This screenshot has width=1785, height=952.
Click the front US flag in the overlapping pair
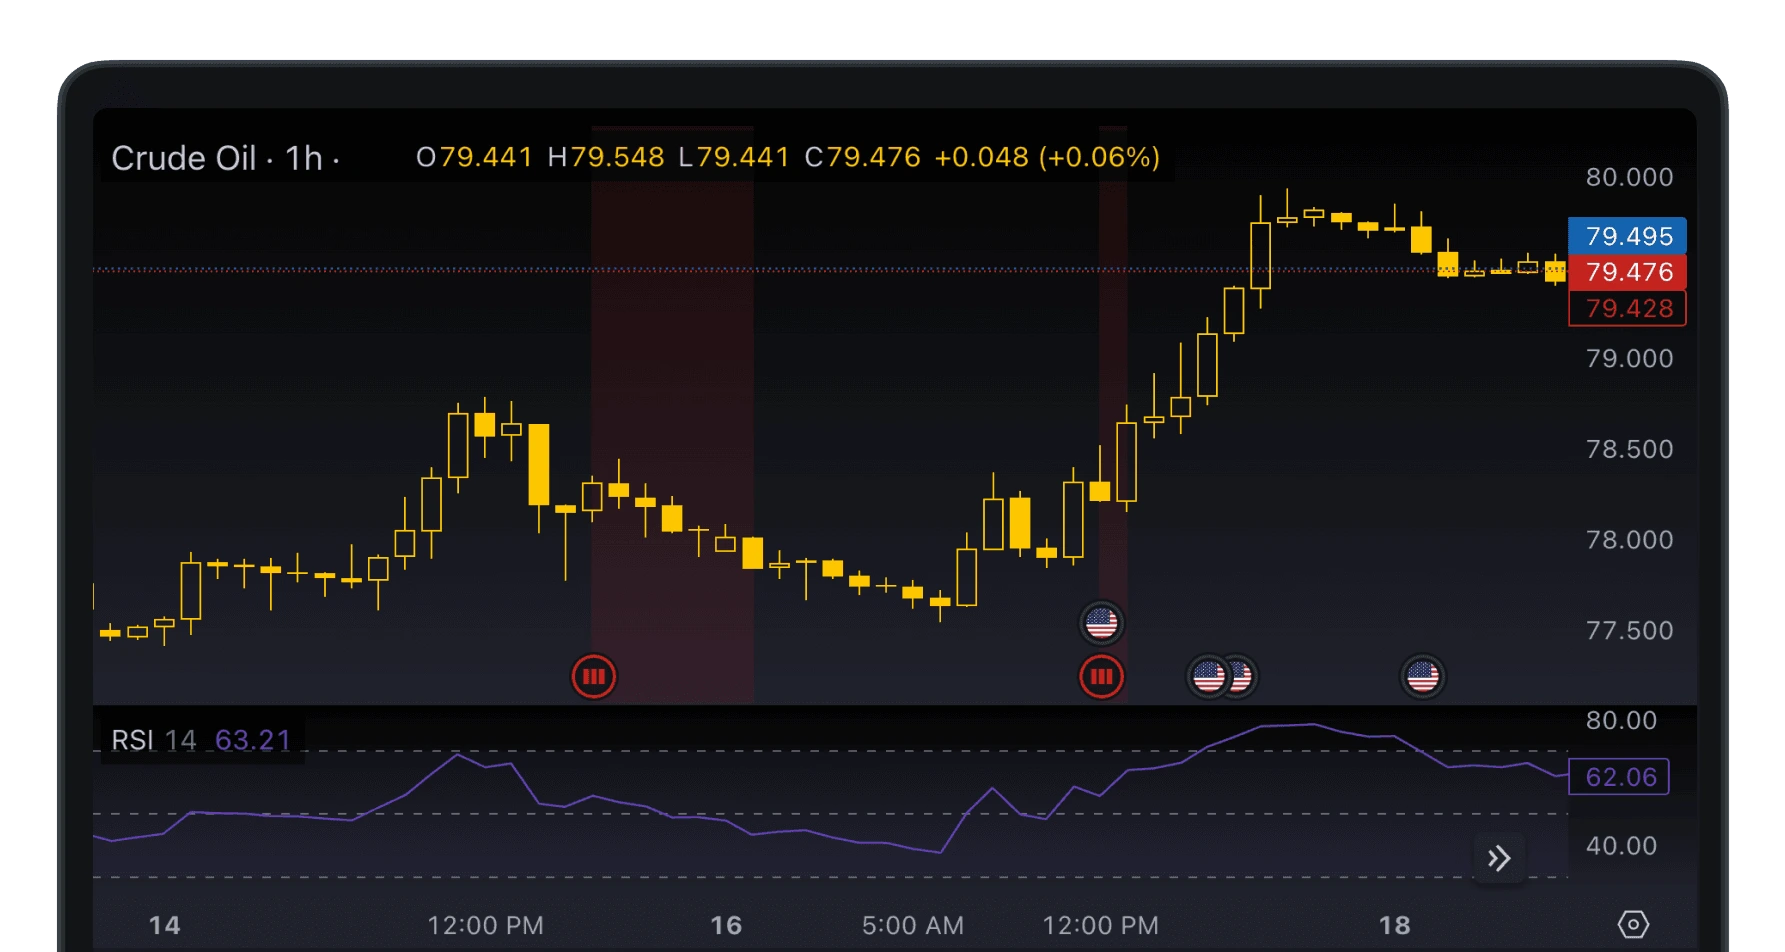[x=1208, y=677]
